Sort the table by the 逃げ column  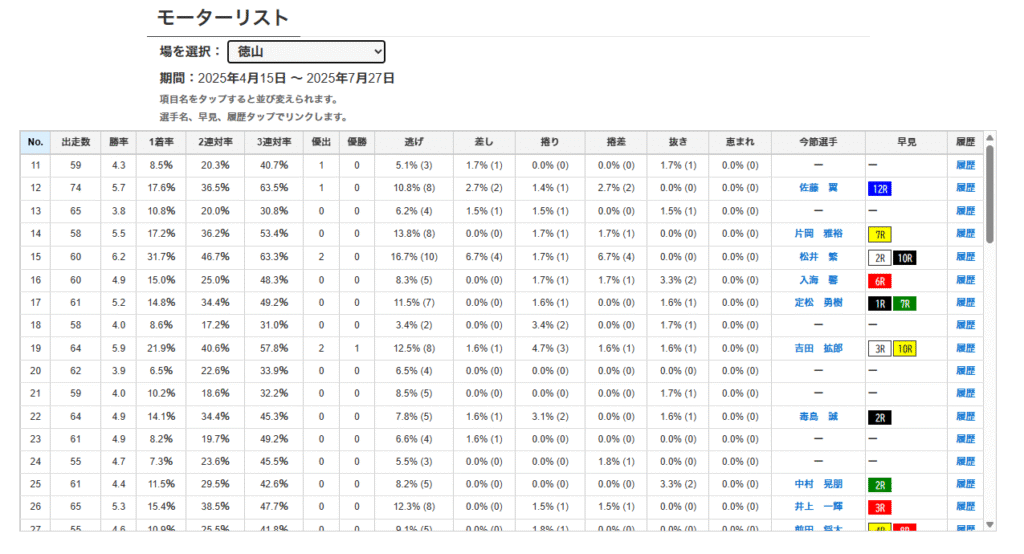[413, 142]
